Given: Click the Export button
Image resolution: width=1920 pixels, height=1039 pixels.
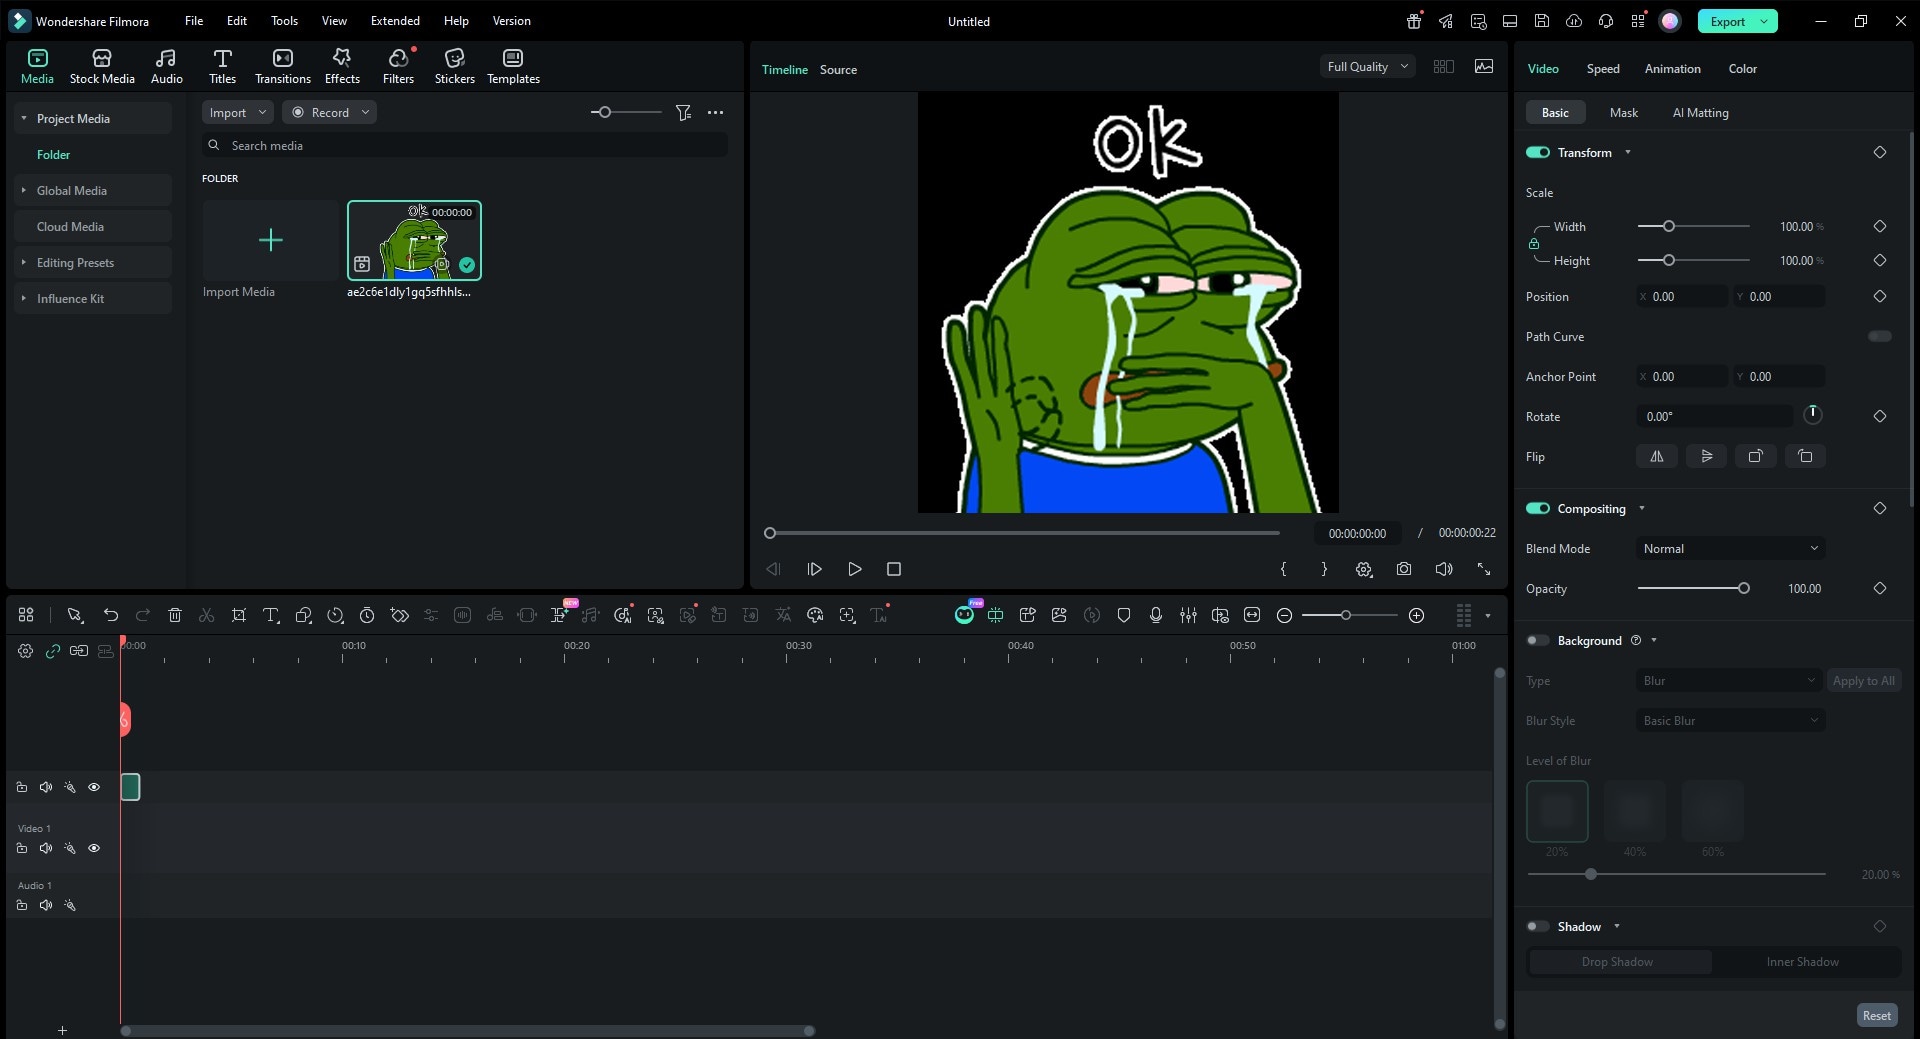Looking at the screenshot, I should pyautogui.click(x=1727, y=20).
